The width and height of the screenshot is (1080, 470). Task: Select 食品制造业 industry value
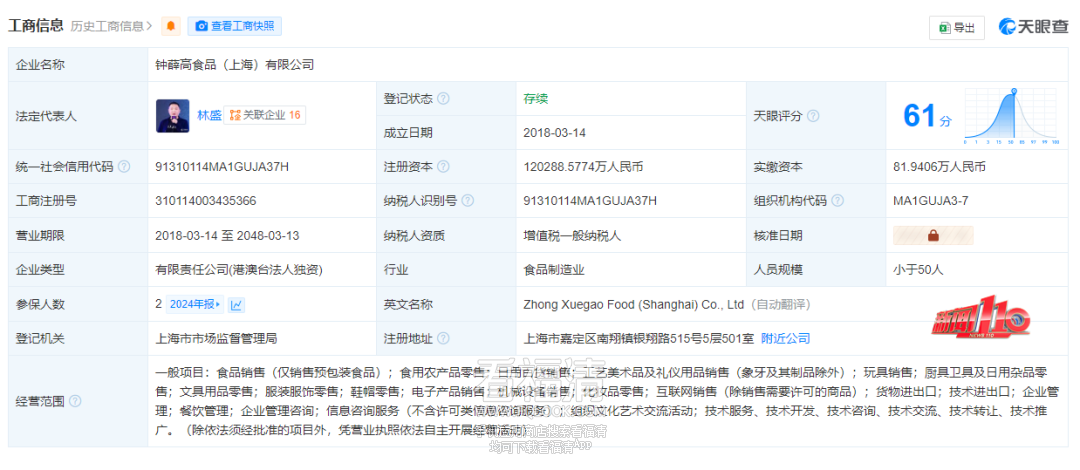[x=554, y=270]
